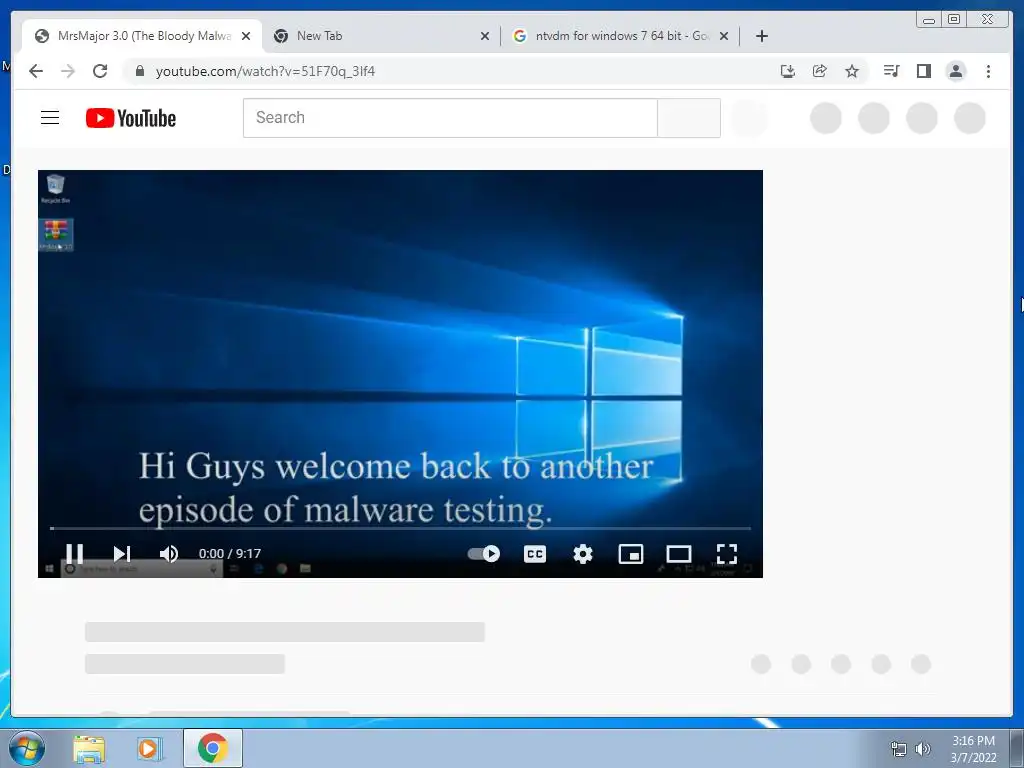
Task: Bookmark this page with the star
Action: 852,71
